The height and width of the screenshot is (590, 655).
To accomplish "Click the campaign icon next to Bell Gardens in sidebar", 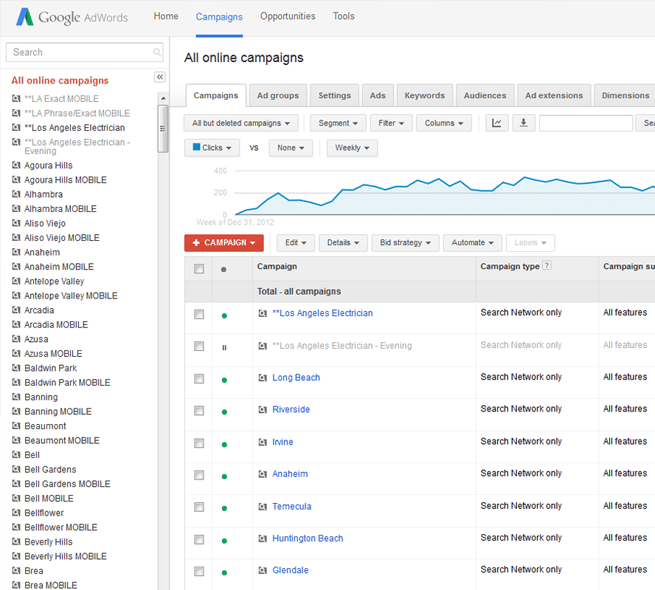I will click(x=16, y=469).
